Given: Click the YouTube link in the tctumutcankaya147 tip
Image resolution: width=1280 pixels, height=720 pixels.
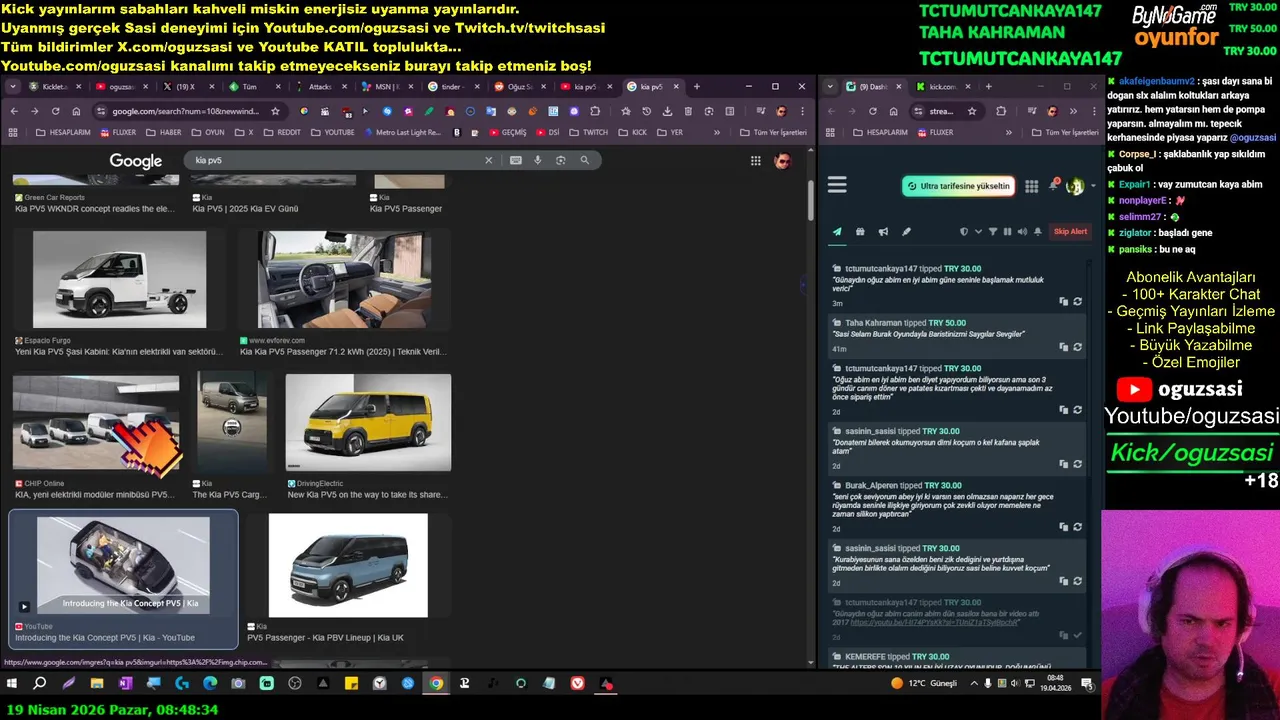Looking at the screenshot, I should tap(934, 622).
